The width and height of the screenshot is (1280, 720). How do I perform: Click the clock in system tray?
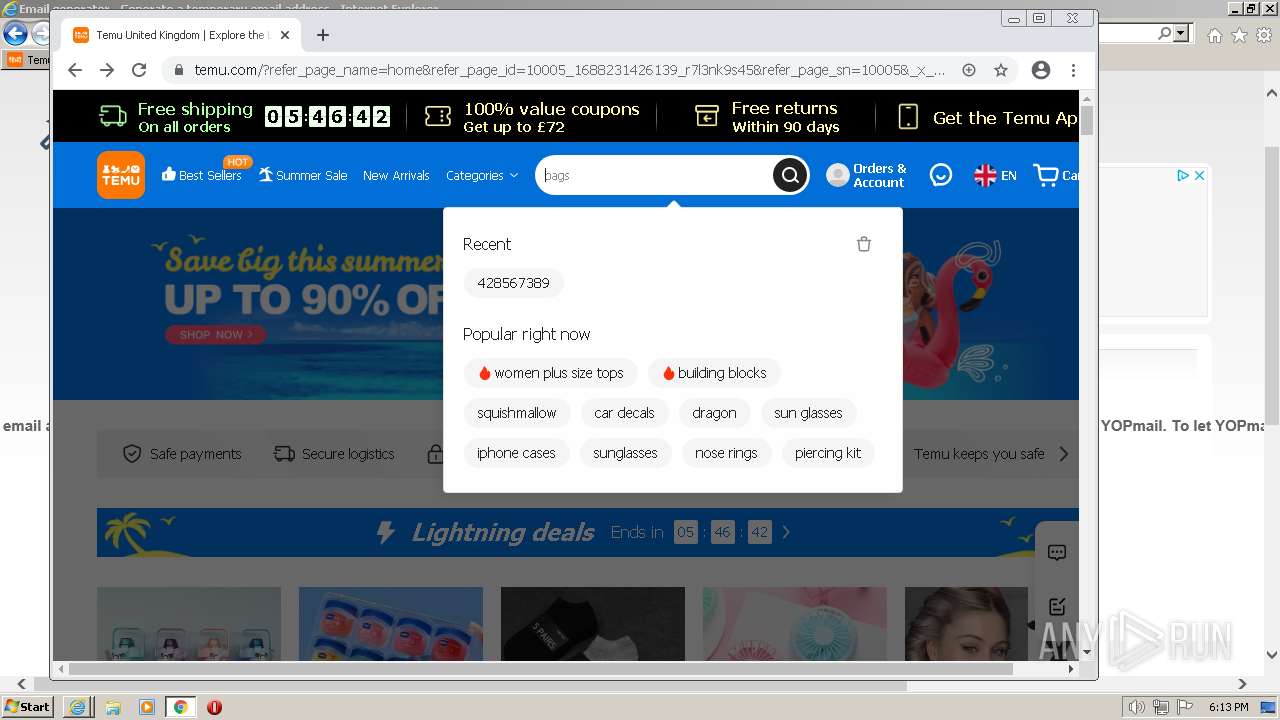(1228, 707)
